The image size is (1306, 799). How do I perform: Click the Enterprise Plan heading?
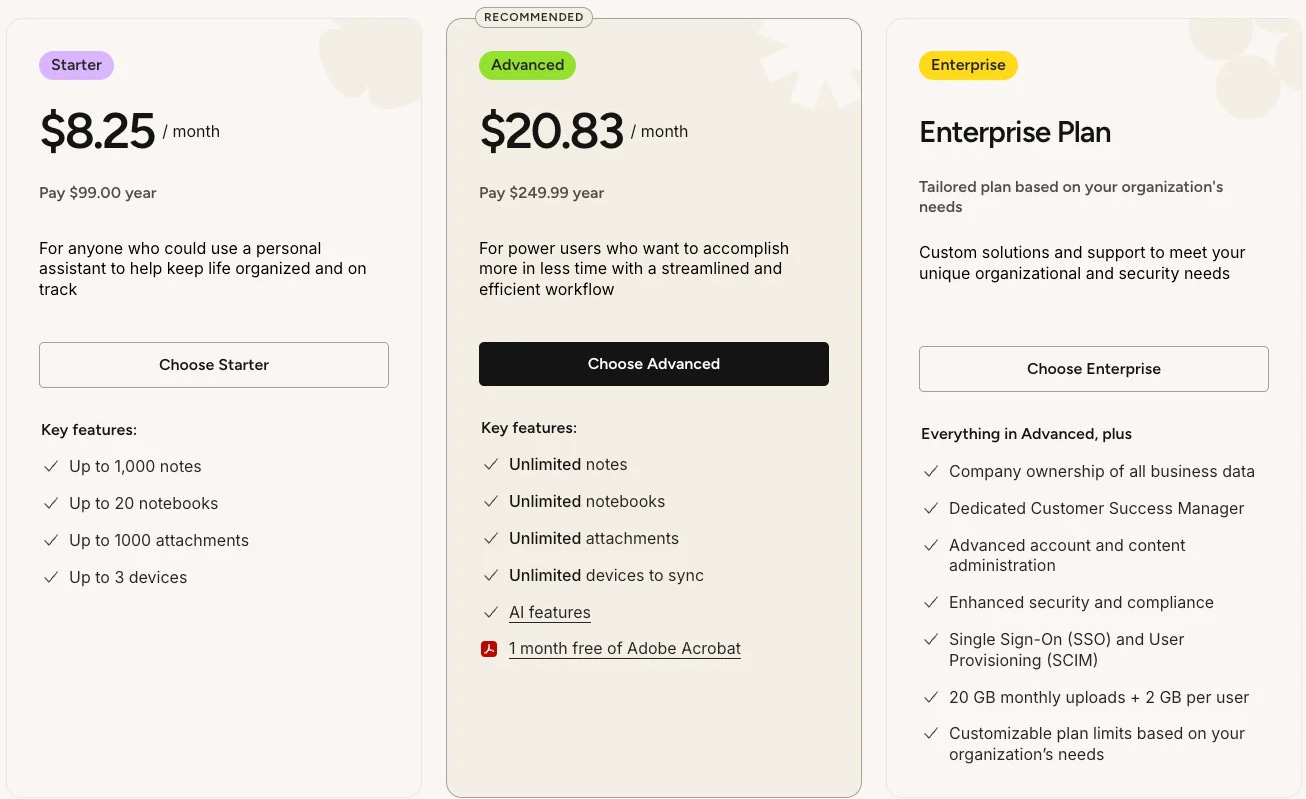tap(1015, 132)
